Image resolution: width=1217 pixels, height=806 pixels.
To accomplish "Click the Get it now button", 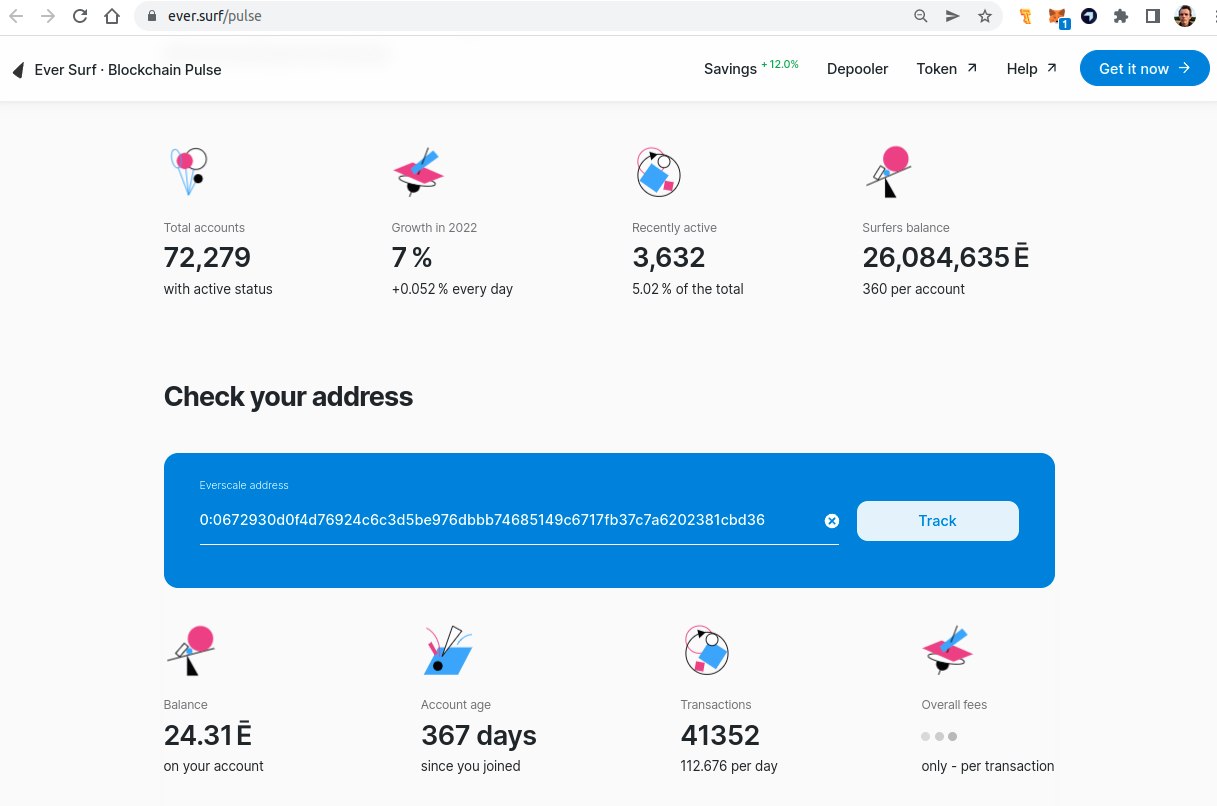I will [1144, 69].
